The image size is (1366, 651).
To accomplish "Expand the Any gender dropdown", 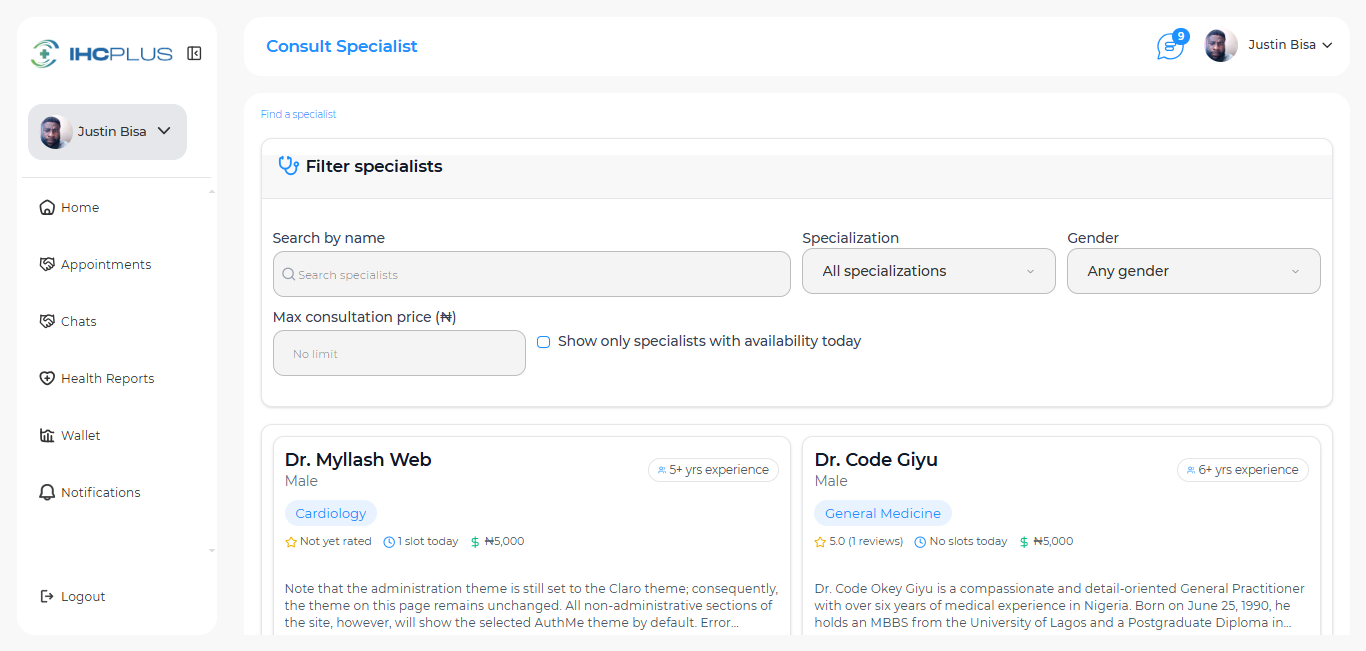I will click(1193, 271).
